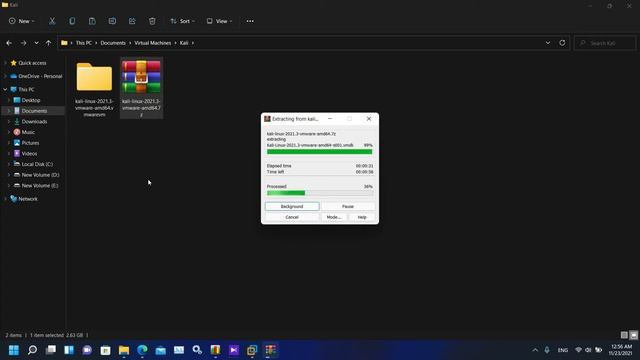Open recent locations chevron
Image resolution: width=640 pixels, height=360 pixels.
36,43
